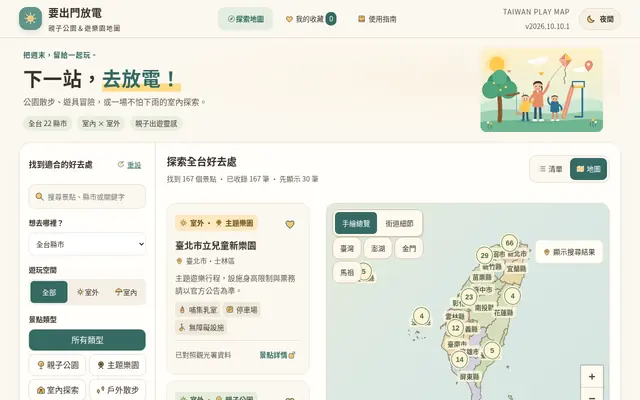Click the map cluster marker 12
Viewport: 640px width, 400px height.
click(x=456, y=328)
